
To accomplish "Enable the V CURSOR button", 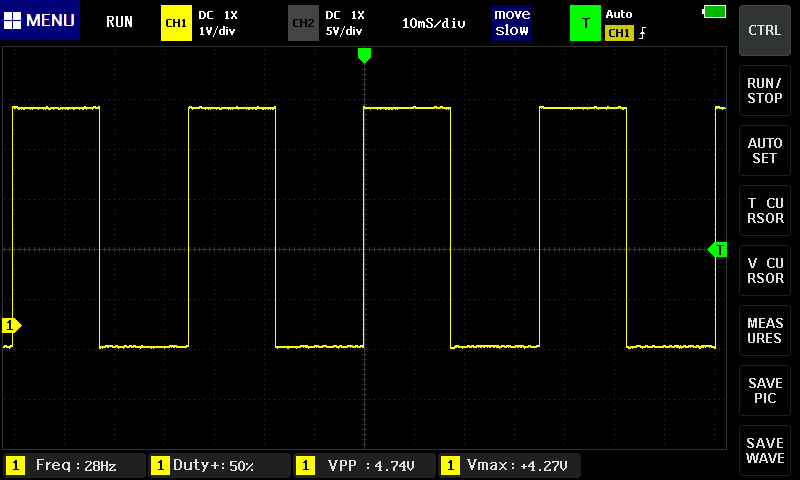I will 764,270.
